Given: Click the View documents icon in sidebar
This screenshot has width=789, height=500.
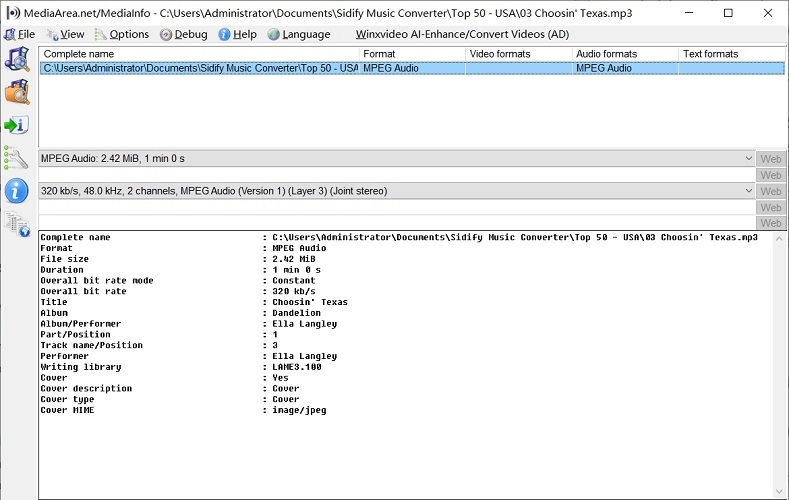Looking at the screenshot, I should [17, 224].
